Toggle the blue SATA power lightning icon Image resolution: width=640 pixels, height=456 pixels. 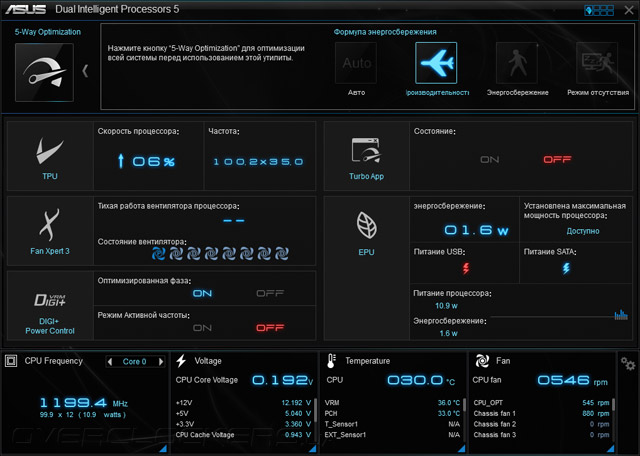(x=566, y=268)
